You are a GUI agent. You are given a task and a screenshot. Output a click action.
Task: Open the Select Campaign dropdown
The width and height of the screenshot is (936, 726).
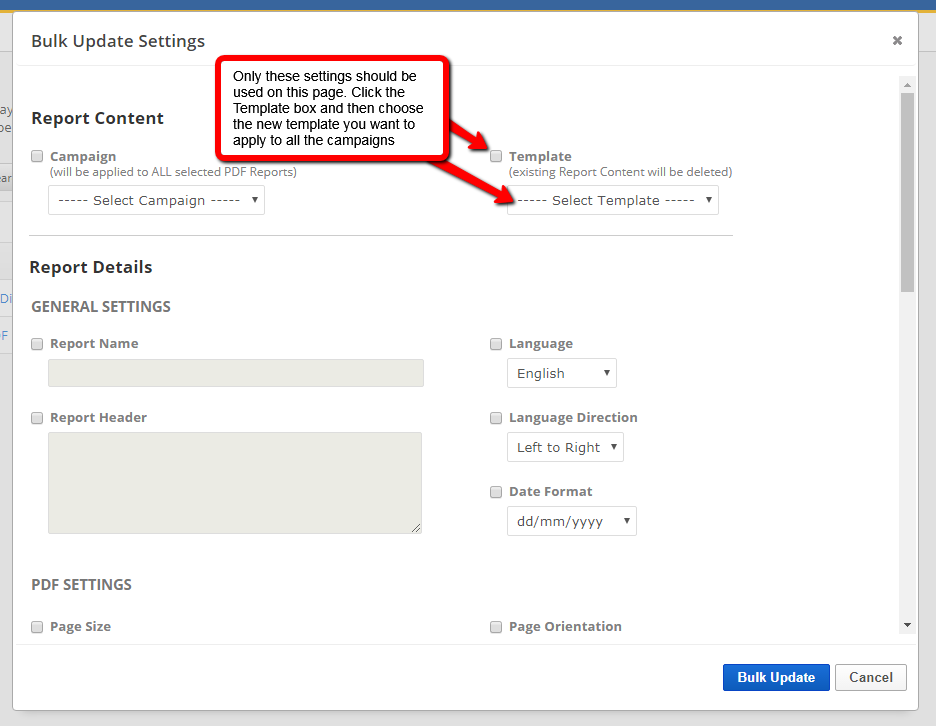coord(156,201)
